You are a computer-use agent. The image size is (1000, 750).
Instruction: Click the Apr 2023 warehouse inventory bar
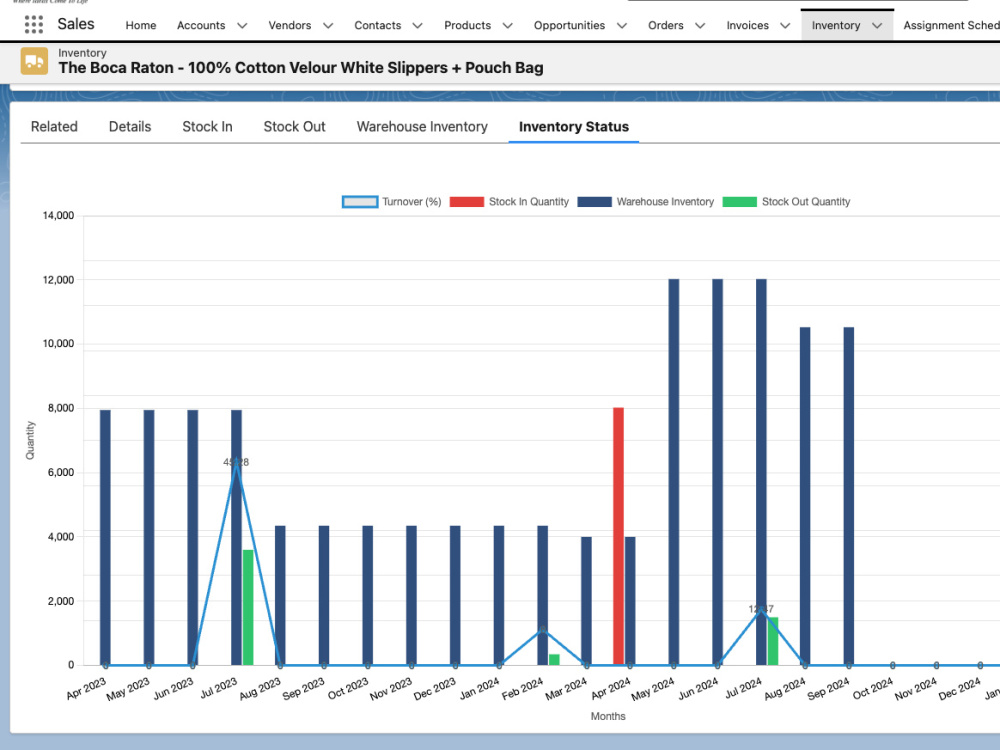[x=105, y=538]
